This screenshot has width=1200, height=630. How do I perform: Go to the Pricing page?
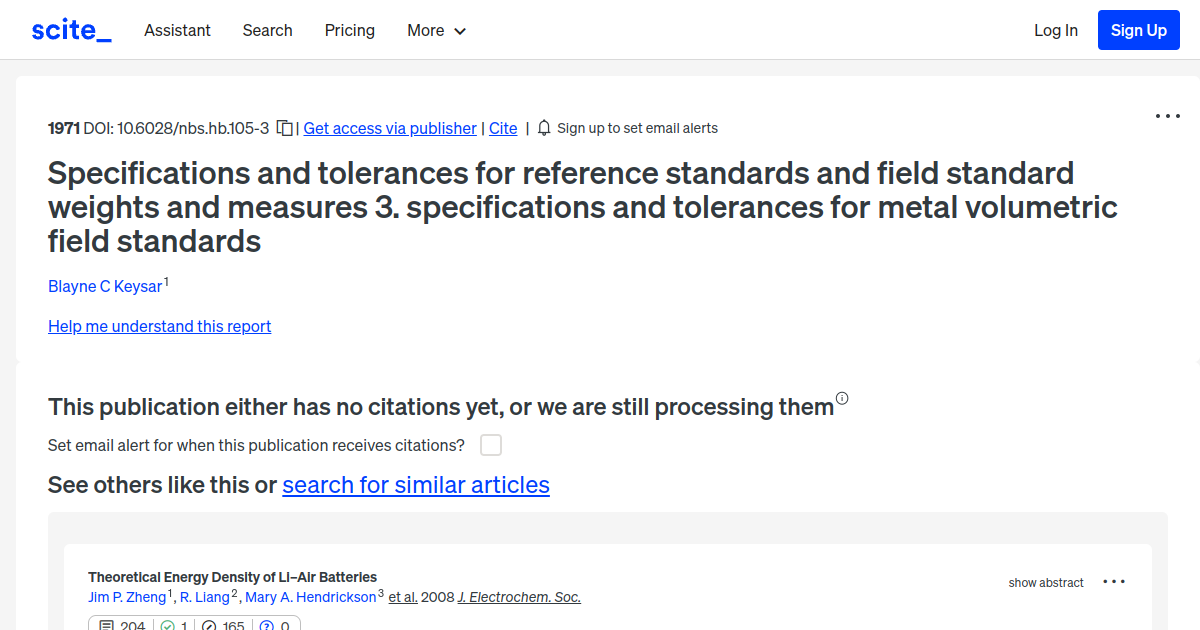[349, 30]
